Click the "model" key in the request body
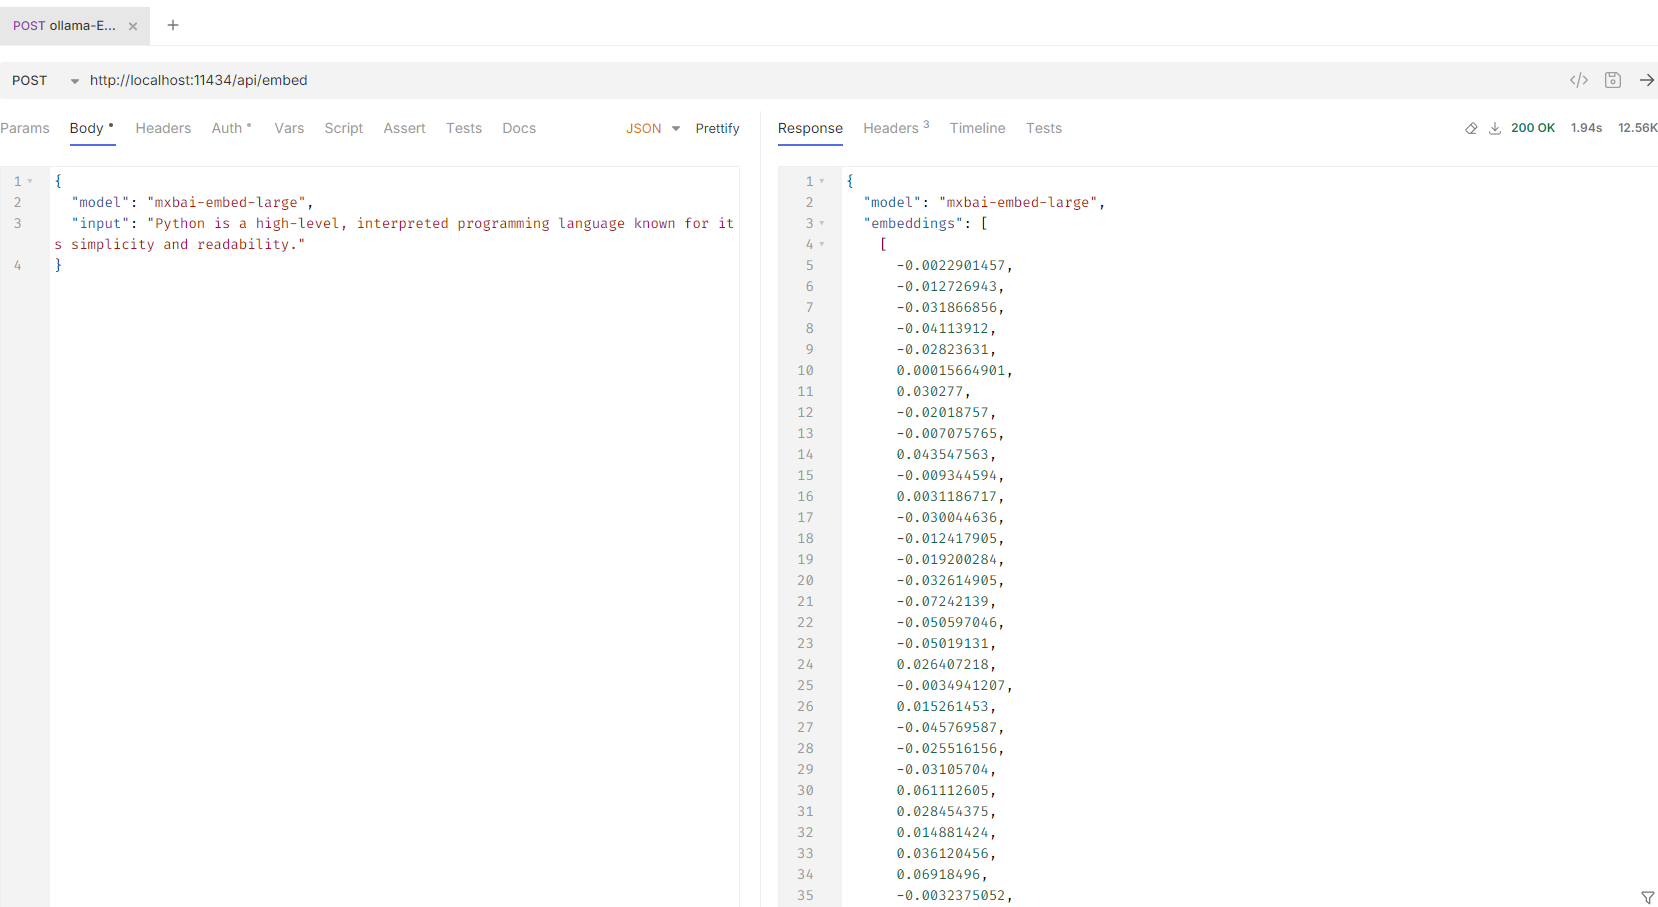Viewport: 1658px width, 907px height. coord(100,202)
